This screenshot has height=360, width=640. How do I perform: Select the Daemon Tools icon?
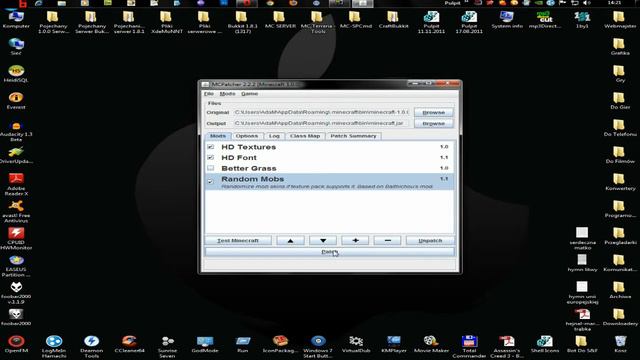coord(91,346)
